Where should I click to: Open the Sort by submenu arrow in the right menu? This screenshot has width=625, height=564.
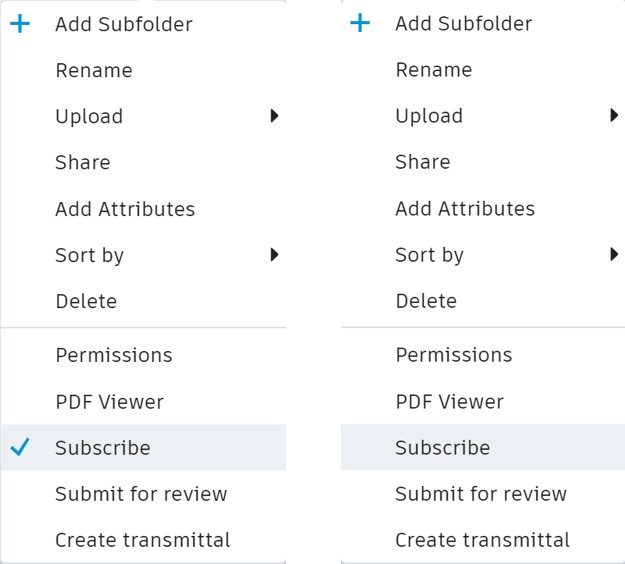[614, 254]
